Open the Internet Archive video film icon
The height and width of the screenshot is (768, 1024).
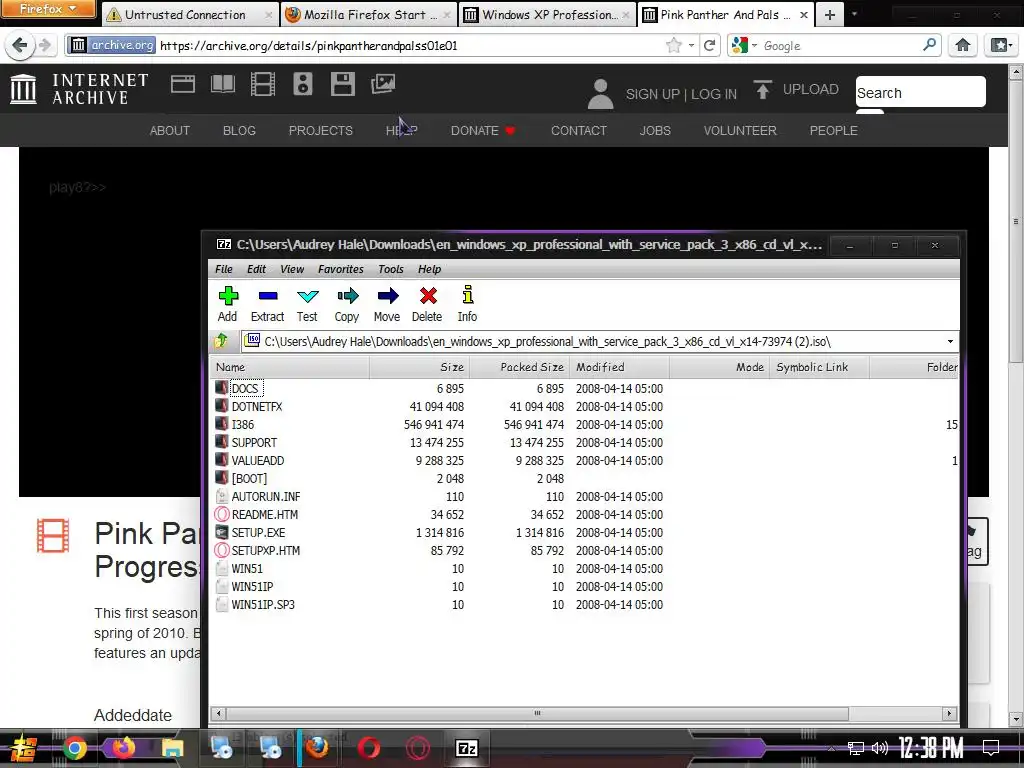click(x=263, y=84)
